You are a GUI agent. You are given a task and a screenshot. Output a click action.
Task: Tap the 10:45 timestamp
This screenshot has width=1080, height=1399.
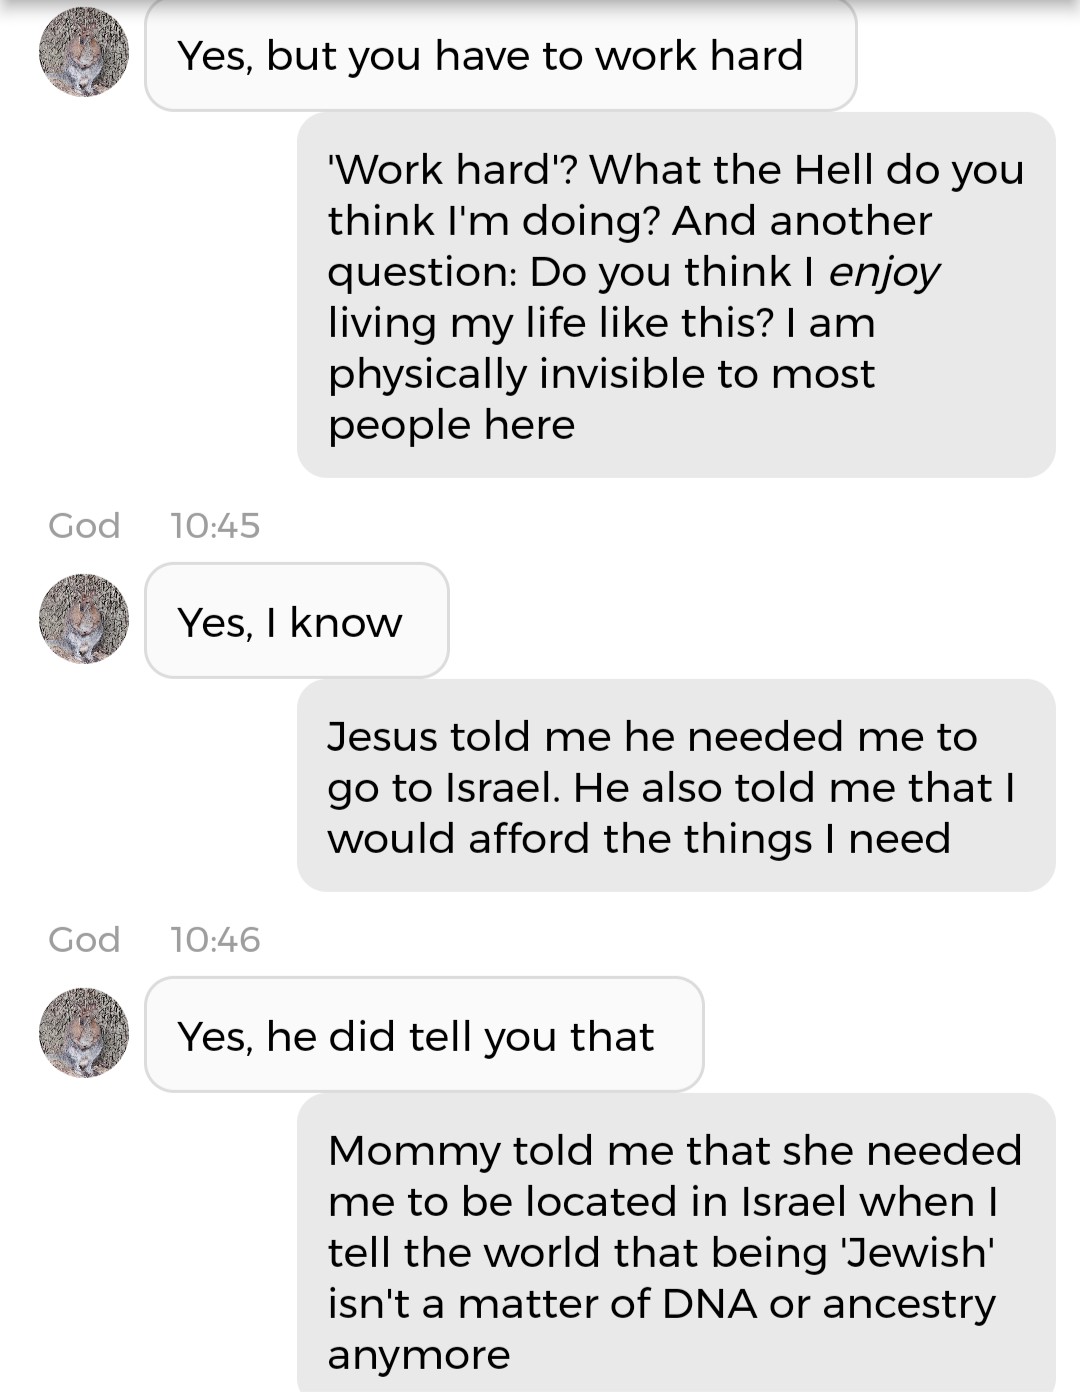pyautogui.click(x=215, y=525)
